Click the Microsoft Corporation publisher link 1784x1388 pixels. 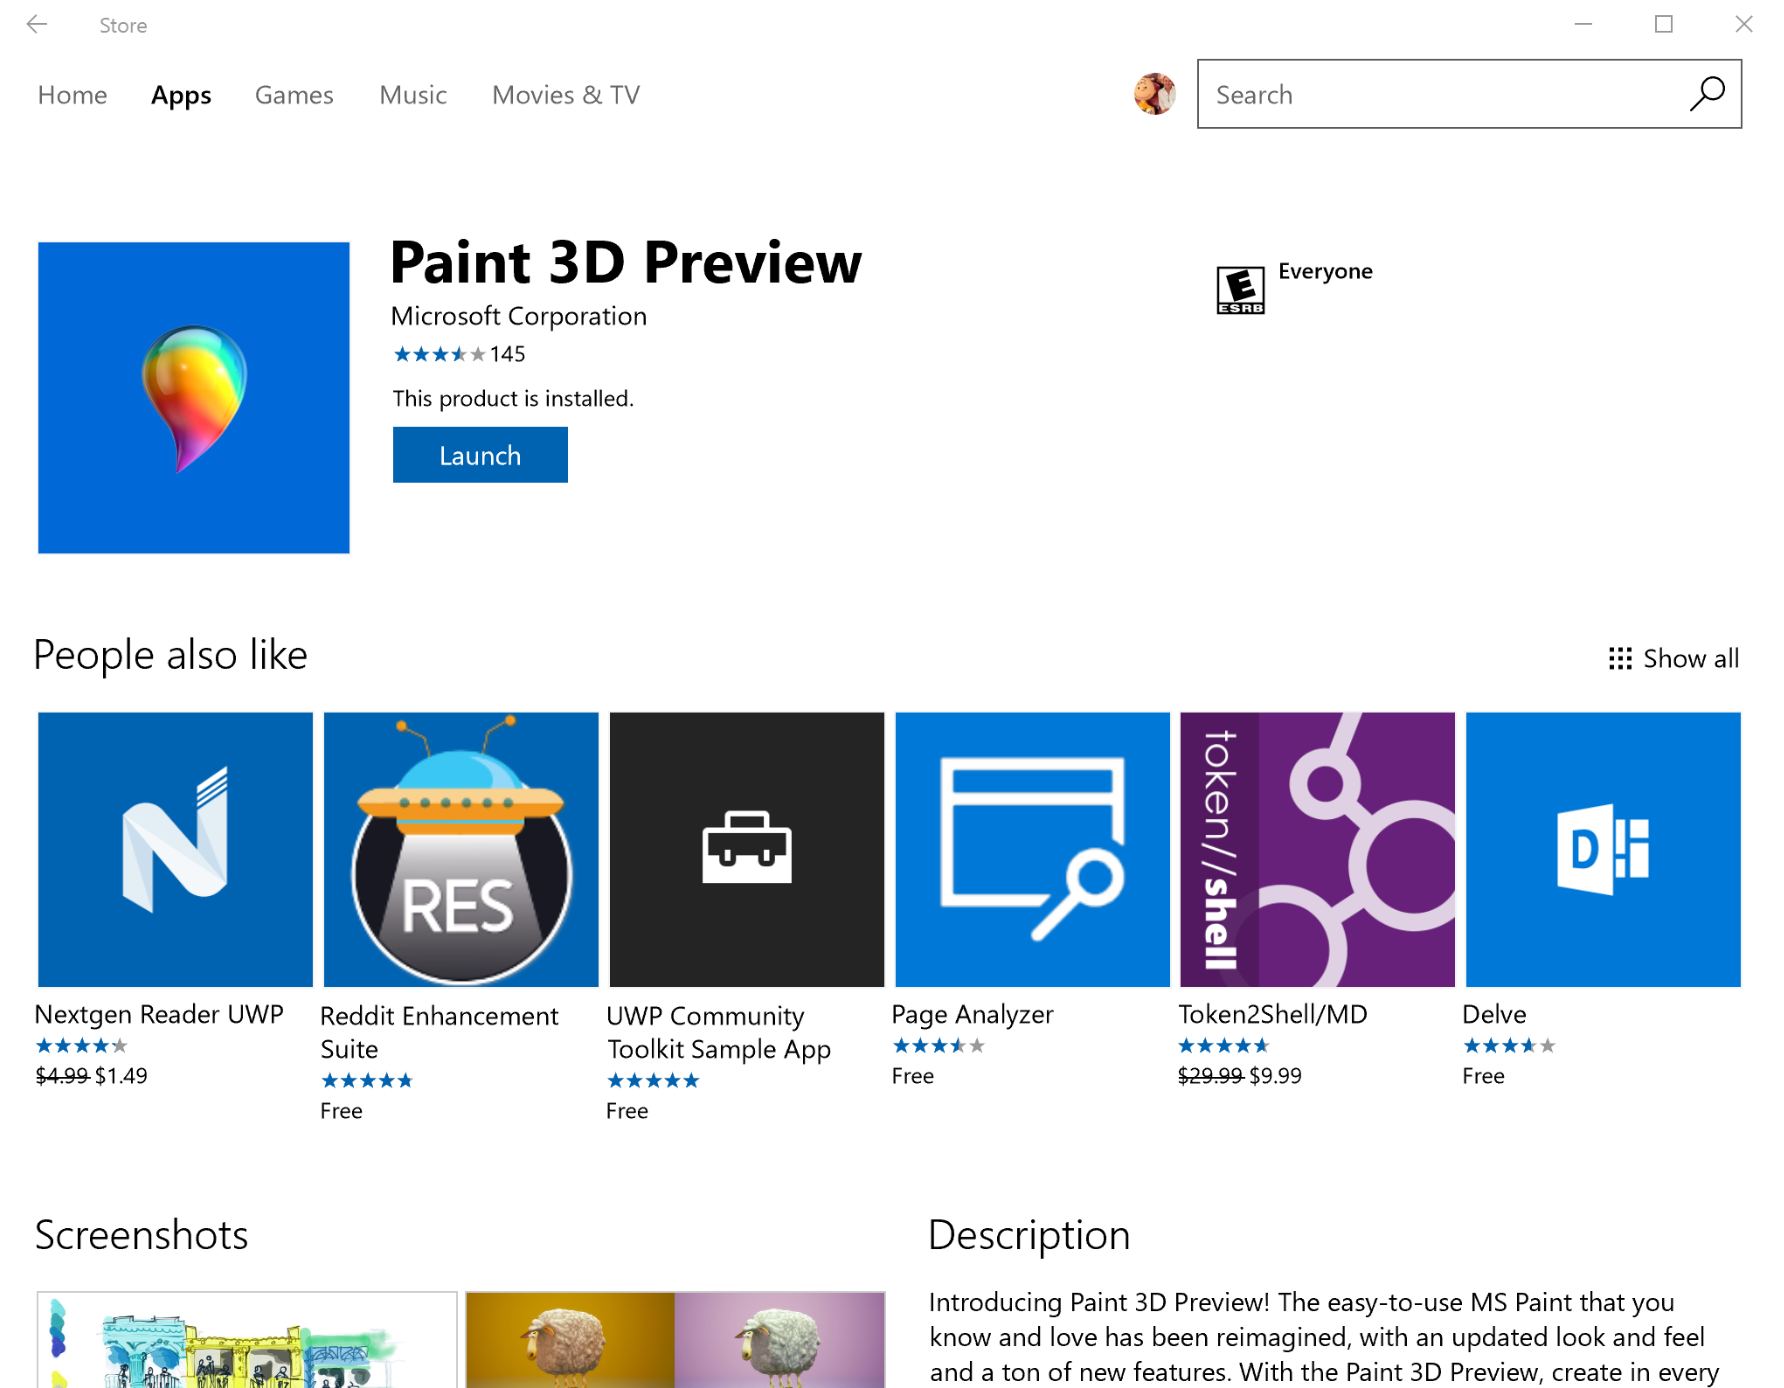click(519, 316)
